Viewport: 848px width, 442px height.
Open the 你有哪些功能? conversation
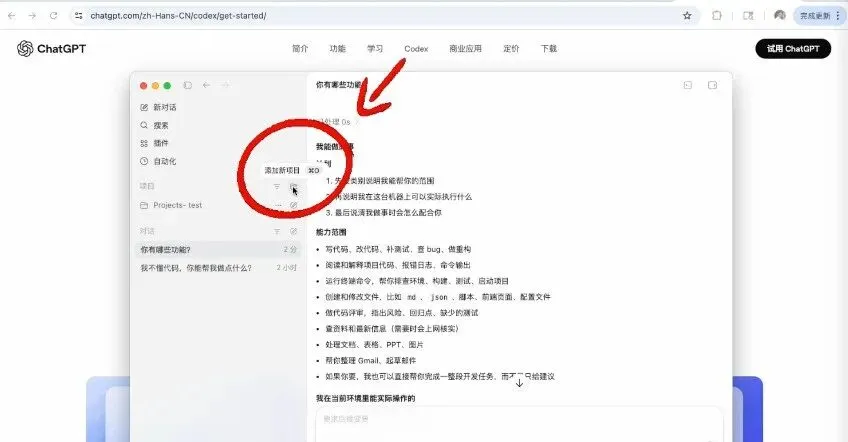tap(217, 249)
